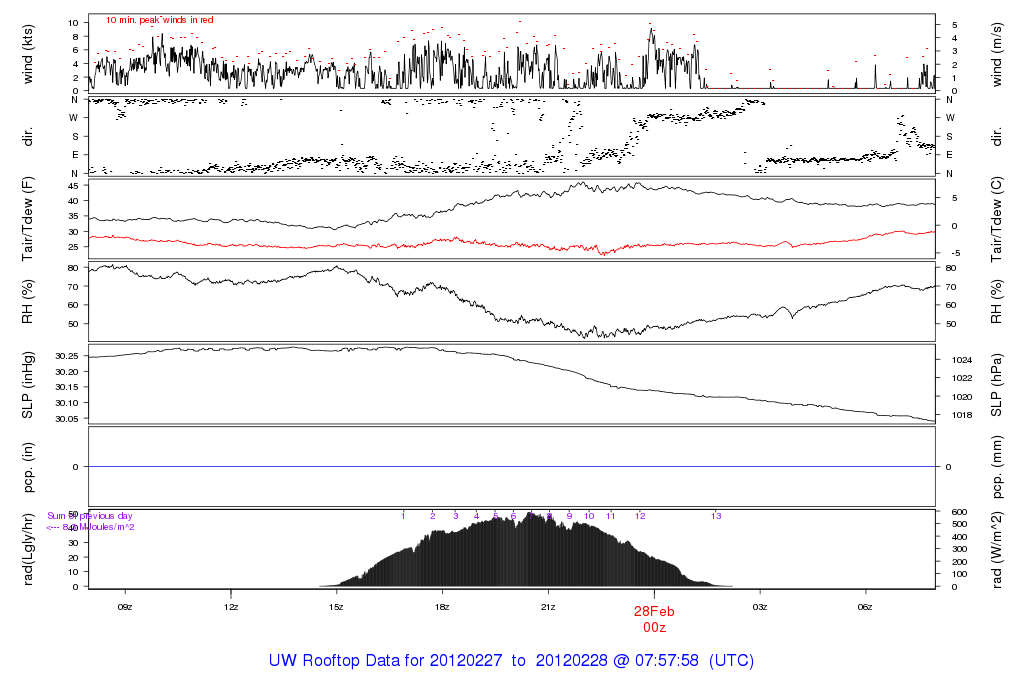Click the purple hour marker 1 in radiation panel

point(403,516)
